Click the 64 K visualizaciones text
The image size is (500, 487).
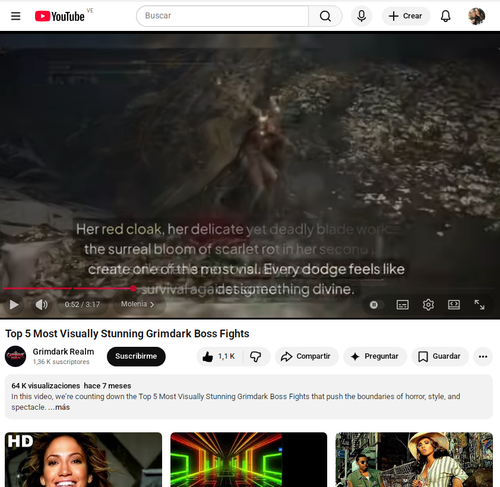tap(46, 386)
